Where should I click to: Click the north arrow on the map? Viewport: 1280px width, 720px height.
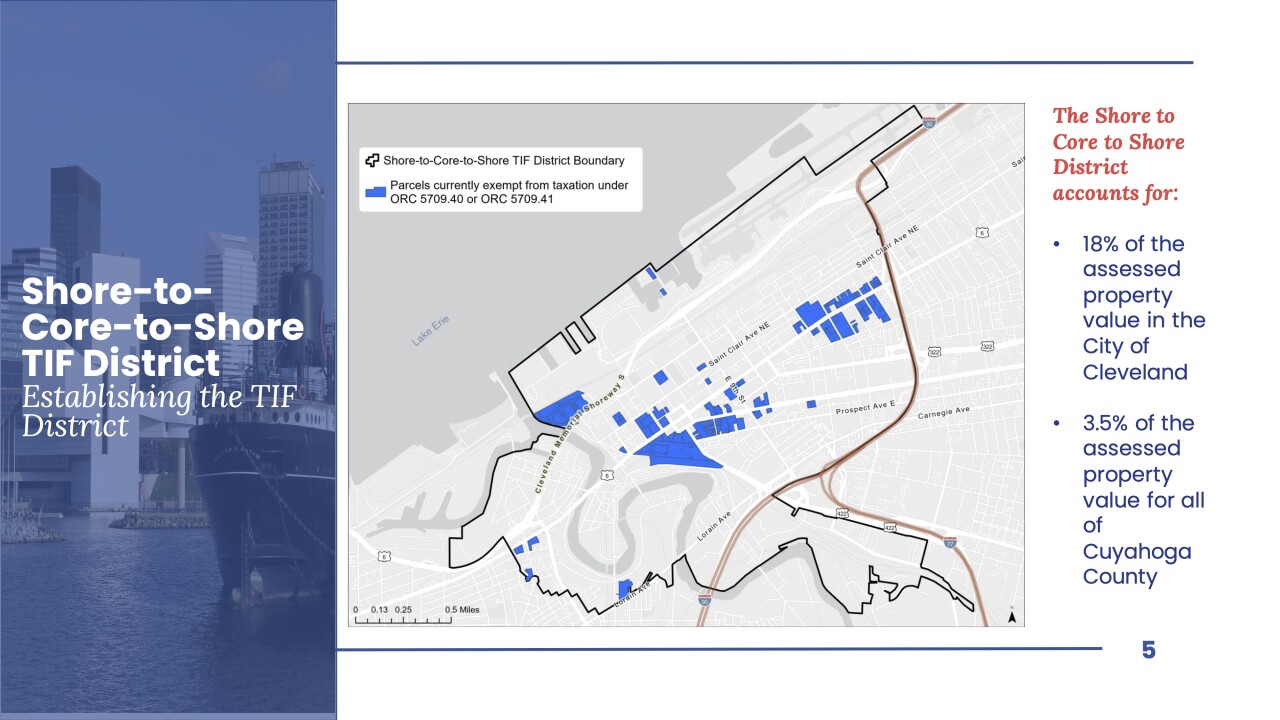tap(1011, 616)
